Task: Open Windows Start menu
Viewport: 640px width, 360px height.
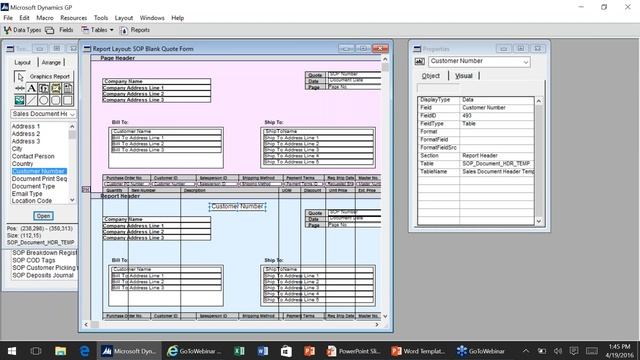Action: pyautogui.click(x=12, y=351)
